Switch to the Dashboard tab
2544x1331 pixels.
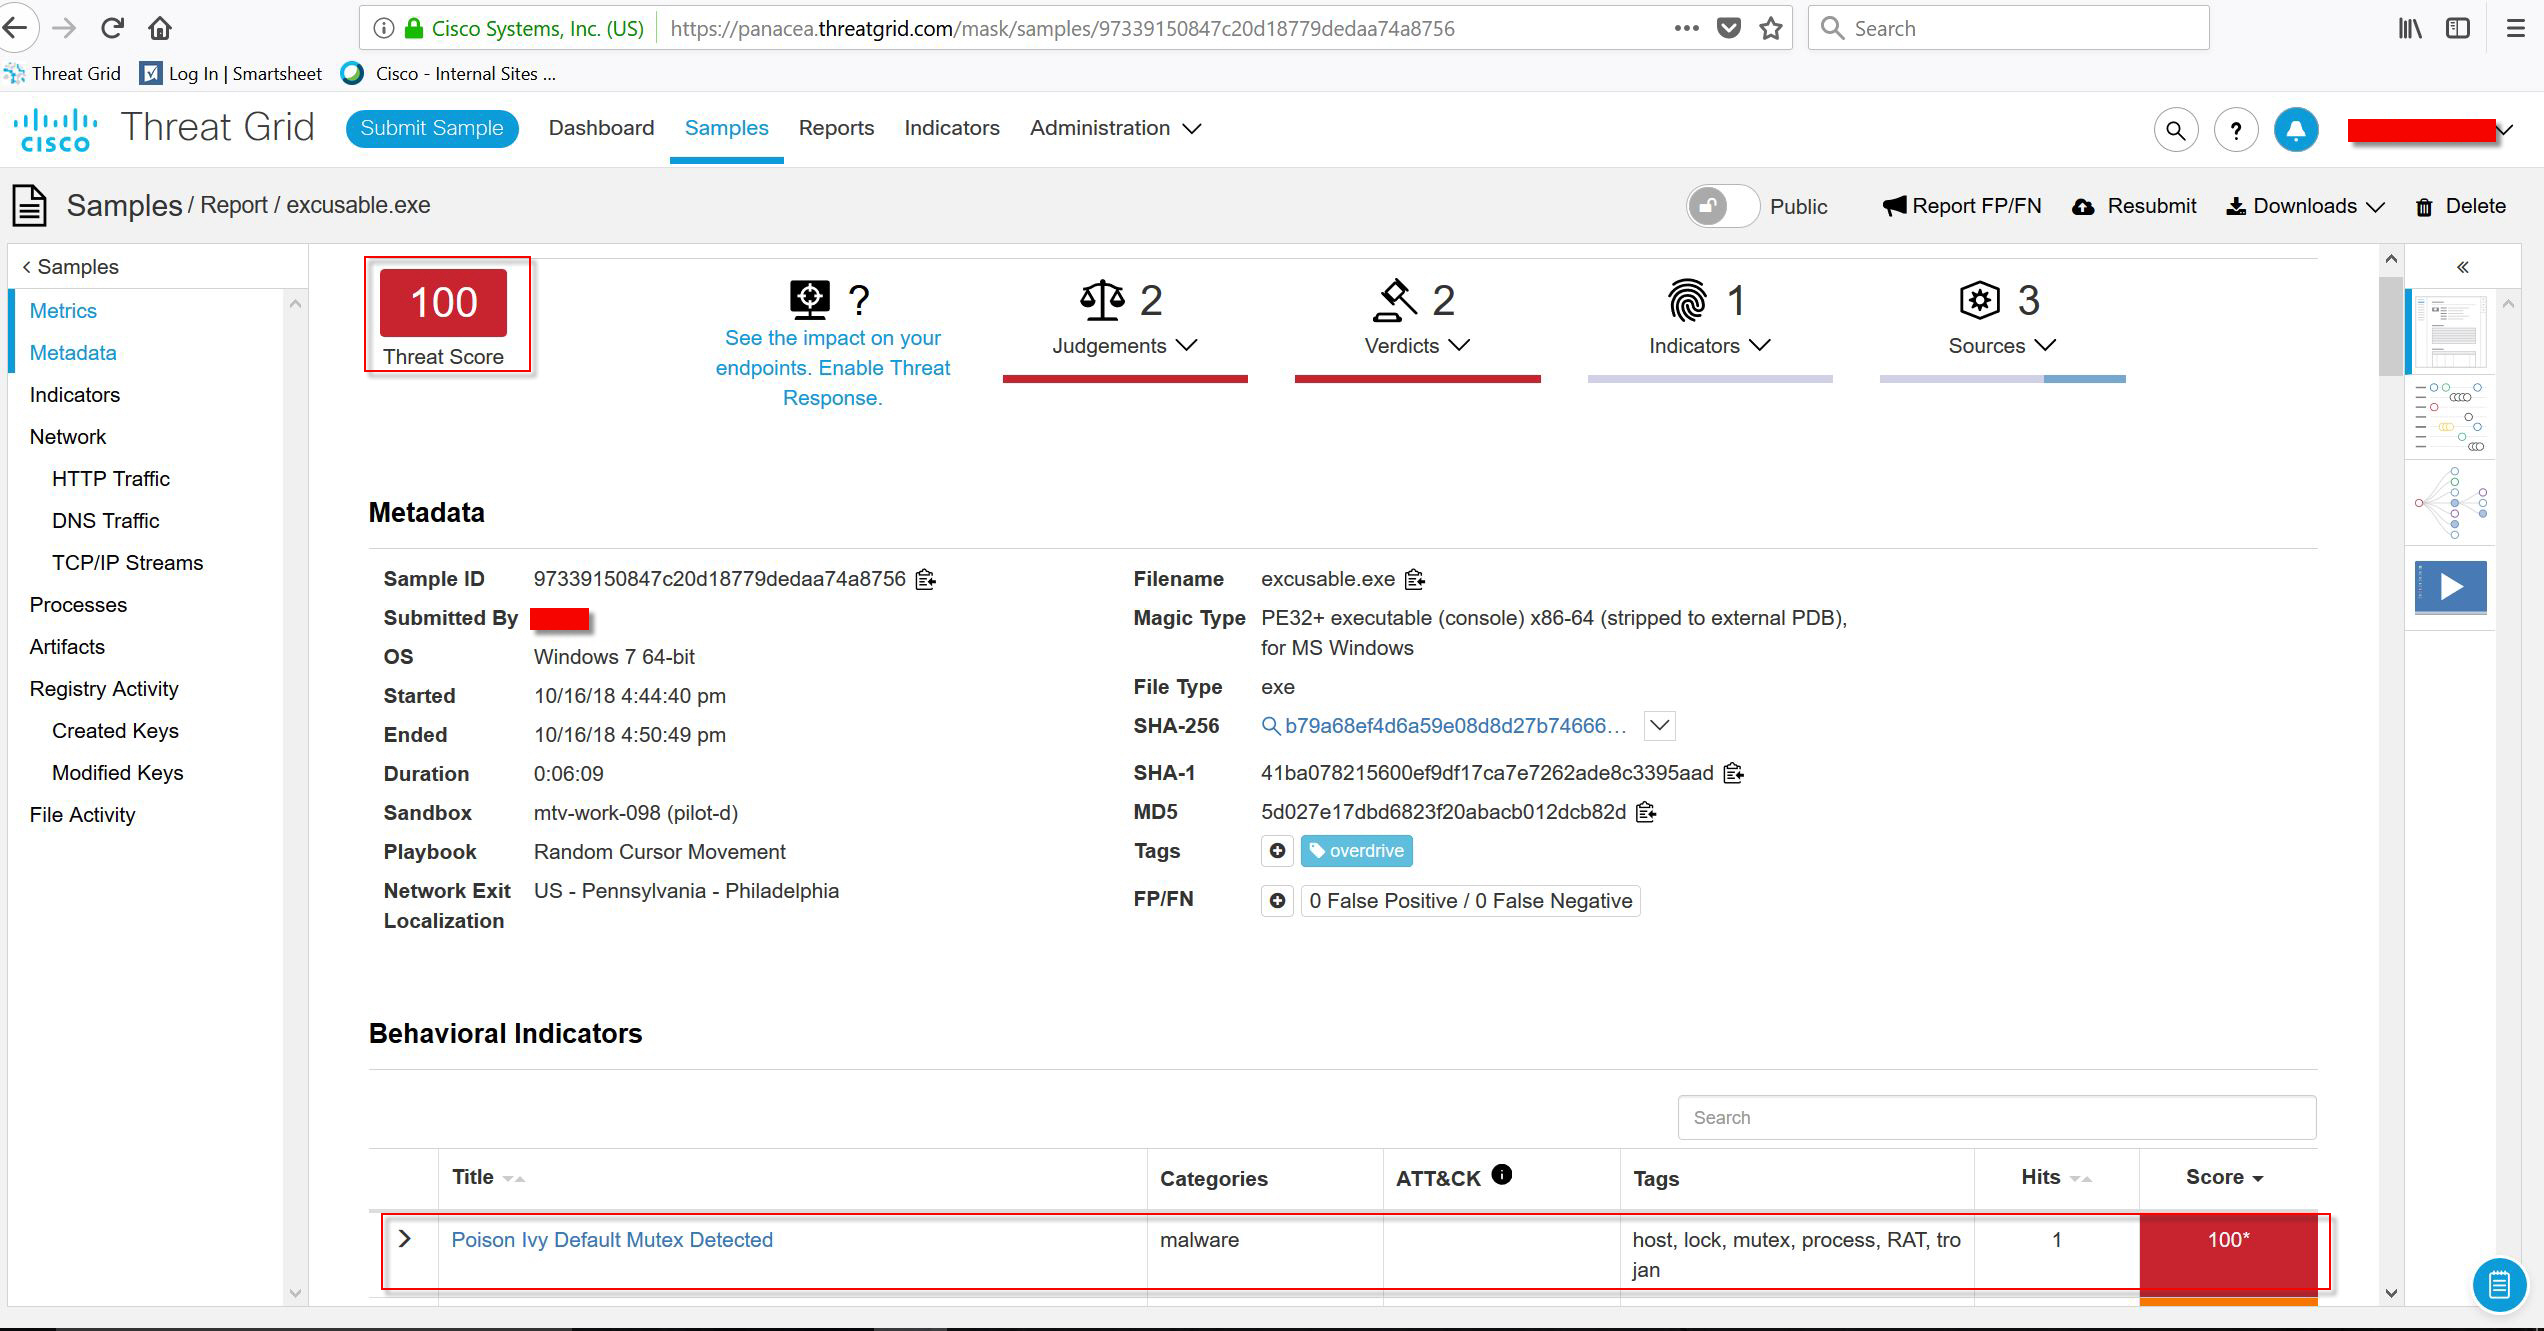(x=601, y=128)
